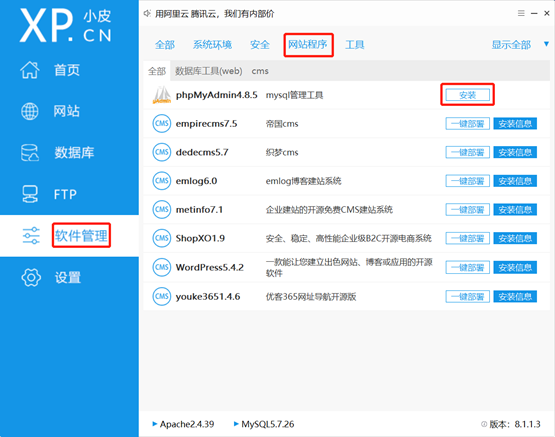Select the 网站 globe icon

point(30,111)
